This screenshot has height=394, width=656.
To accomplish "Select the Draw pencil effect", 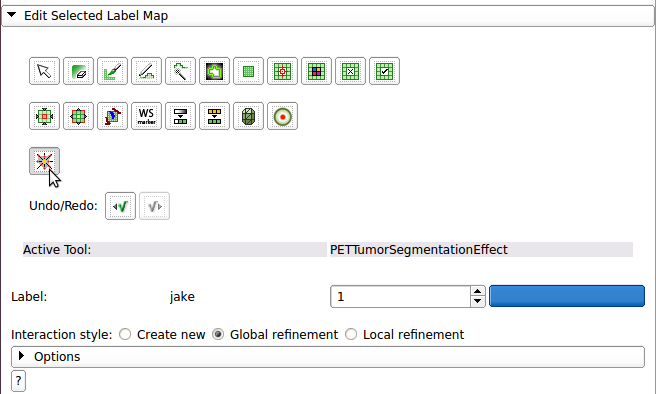I will pyautogui.click(x=146, y=71).
